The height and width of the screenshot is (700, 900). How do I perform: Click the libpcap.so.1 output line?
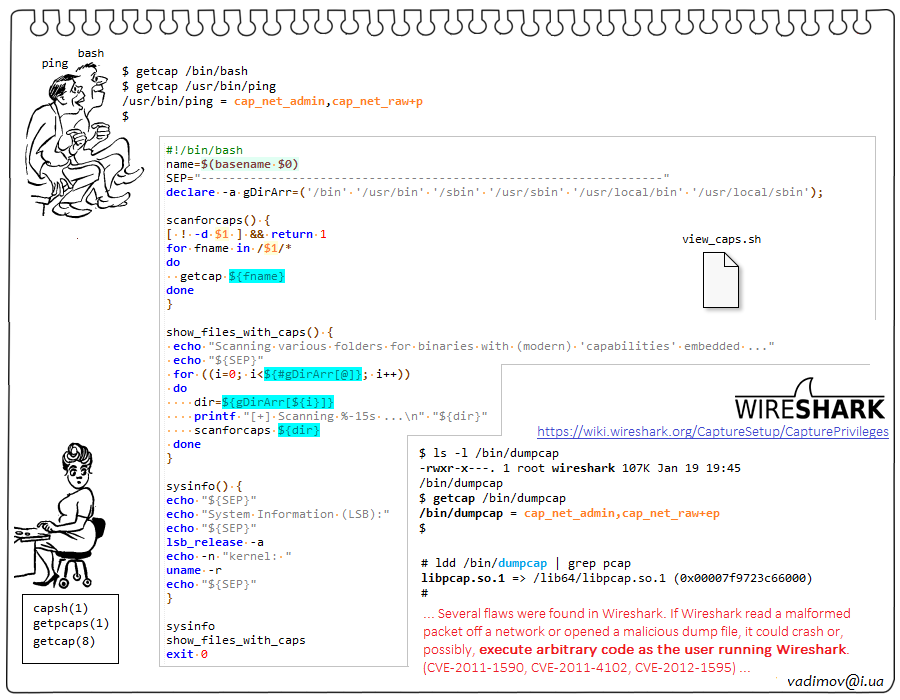tap(616, 578)
